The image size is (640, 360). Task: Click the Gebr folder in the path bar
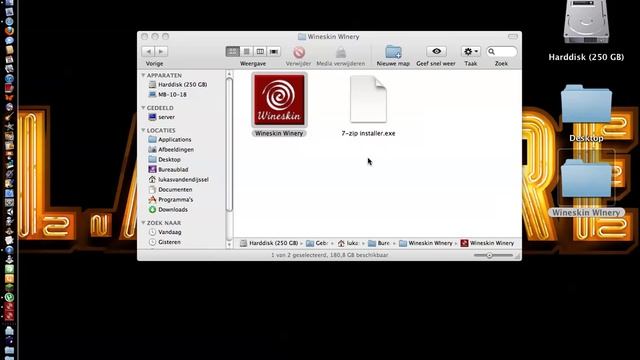pyautogui.click(x=317, y=243)
